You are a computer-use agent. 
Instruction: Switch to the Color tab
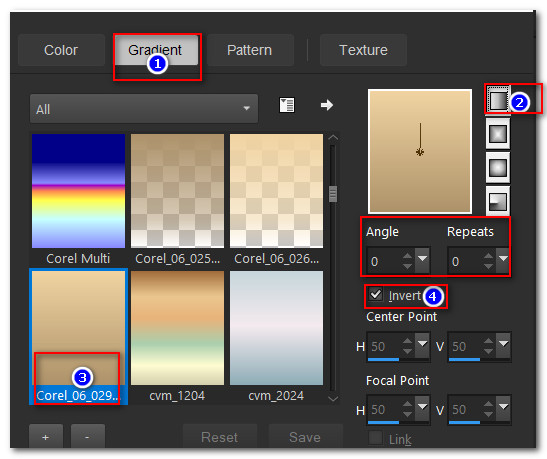tap(61, 50)
